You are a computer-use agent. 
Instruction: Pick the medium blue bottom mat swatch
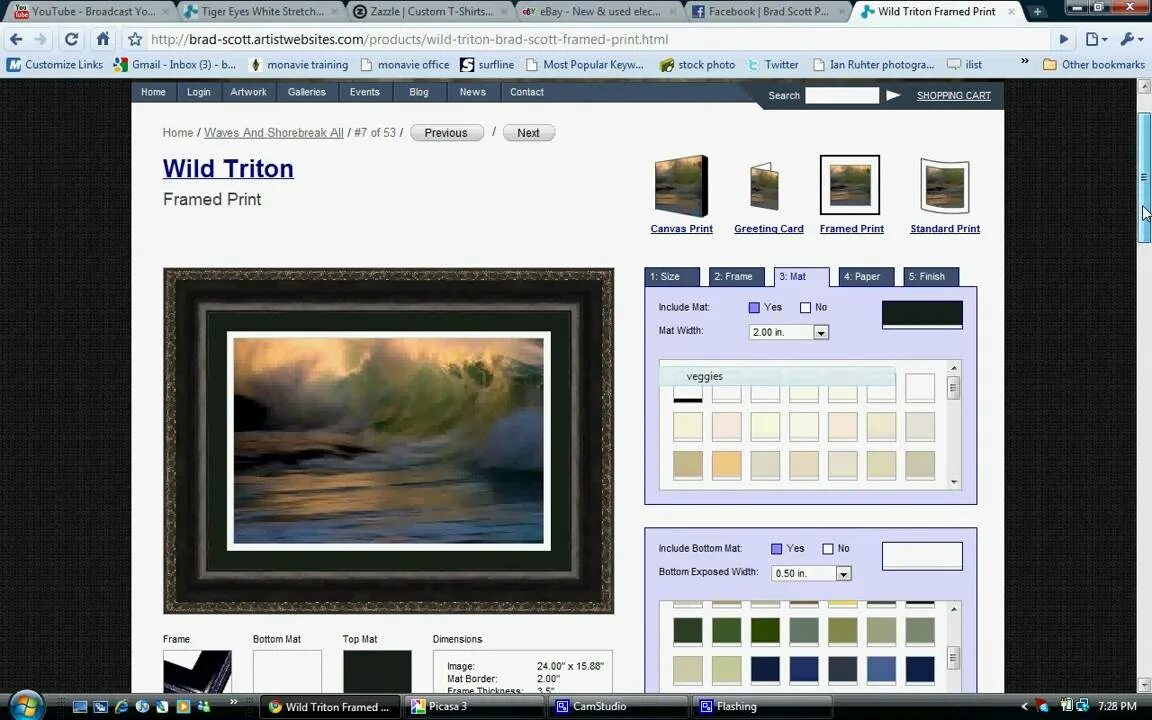tap(881, 670)
